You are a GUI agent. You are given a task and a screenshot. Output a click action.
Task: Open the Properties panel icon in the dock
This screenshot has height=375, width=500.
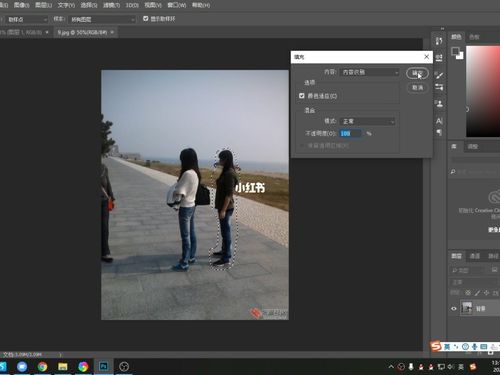pyautogui.click(x=439, y=58)
